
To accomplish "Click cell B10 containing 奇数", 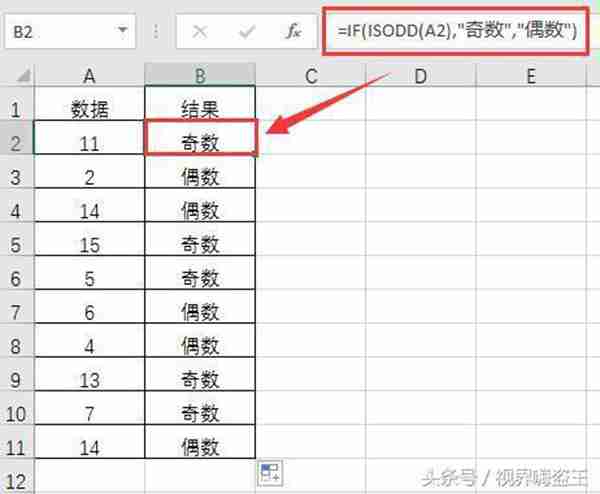I will click(200, 408).
